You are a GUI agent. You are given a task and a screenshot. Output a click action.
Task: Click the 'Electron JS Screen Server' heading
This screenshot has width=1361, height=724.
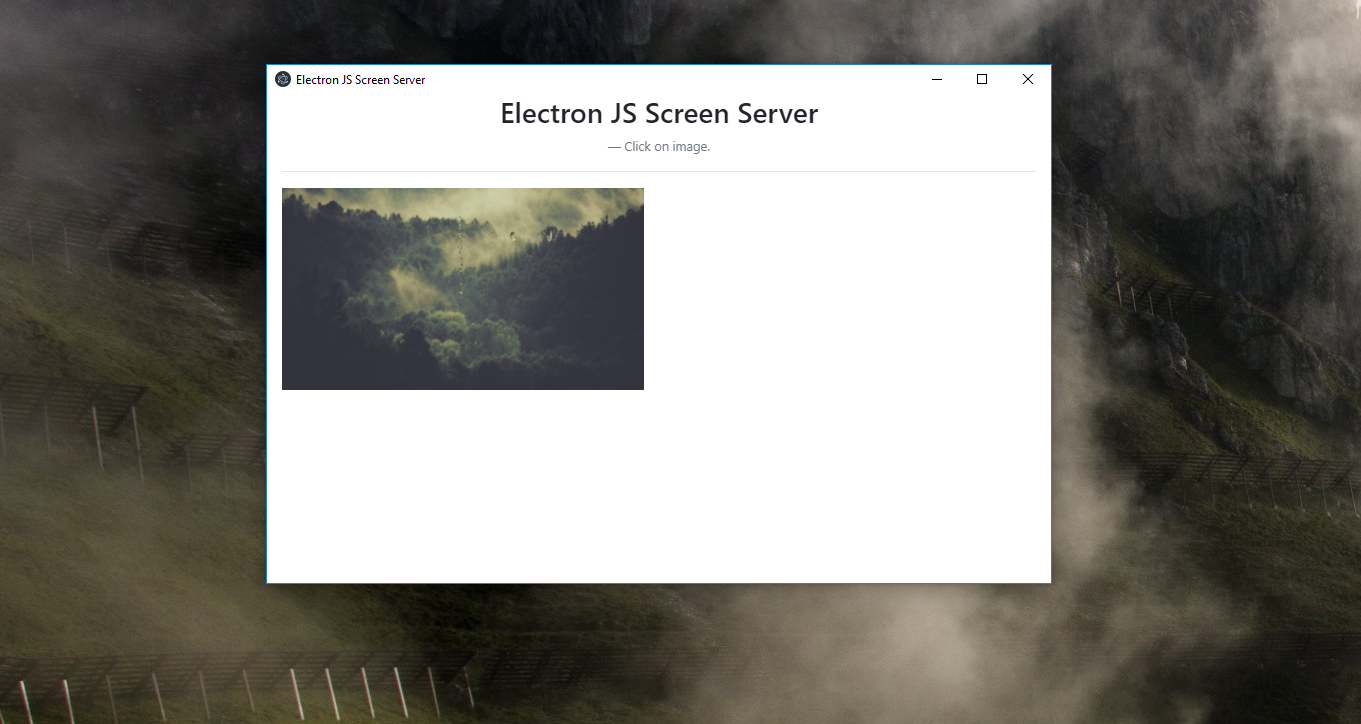tap(658, 113)
